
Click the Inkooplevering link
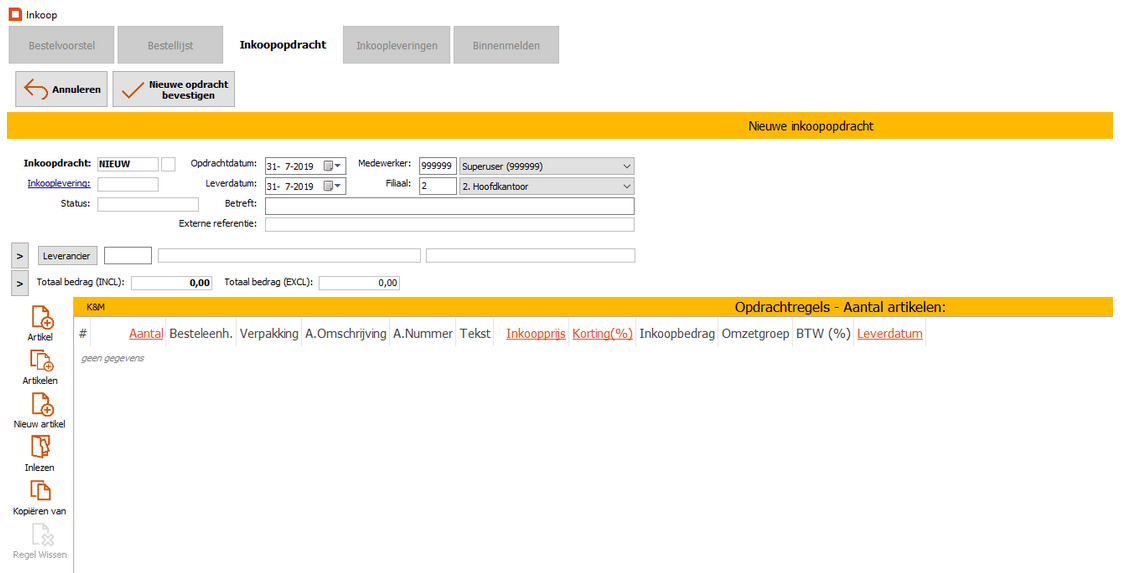pos(59,184)
